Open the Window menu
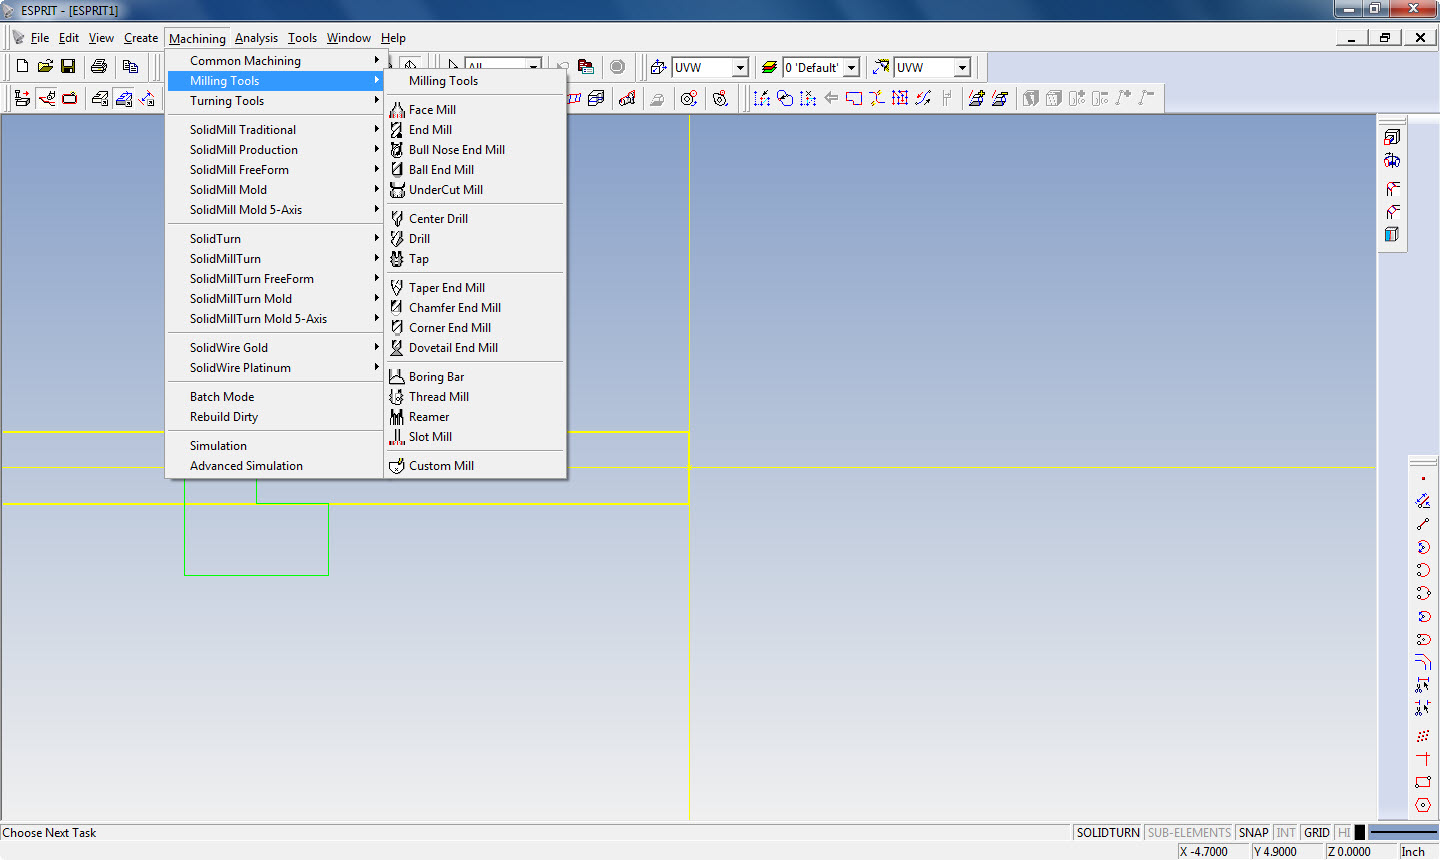The image size is (1440, 860). point(348,38)
